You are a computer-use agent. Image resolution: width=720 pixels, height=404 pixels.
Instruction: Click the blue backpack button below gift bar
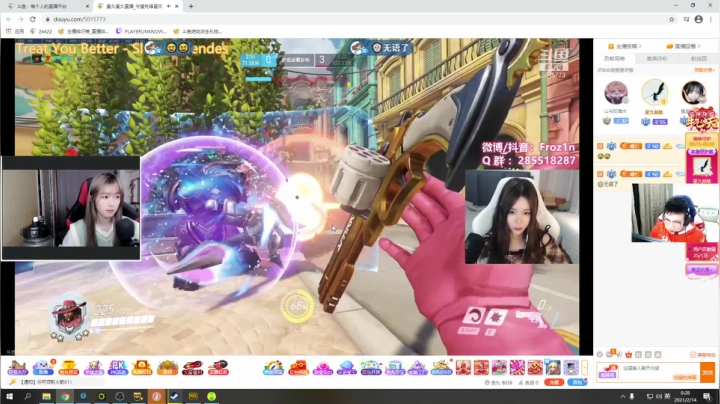[x=577, y=382]
